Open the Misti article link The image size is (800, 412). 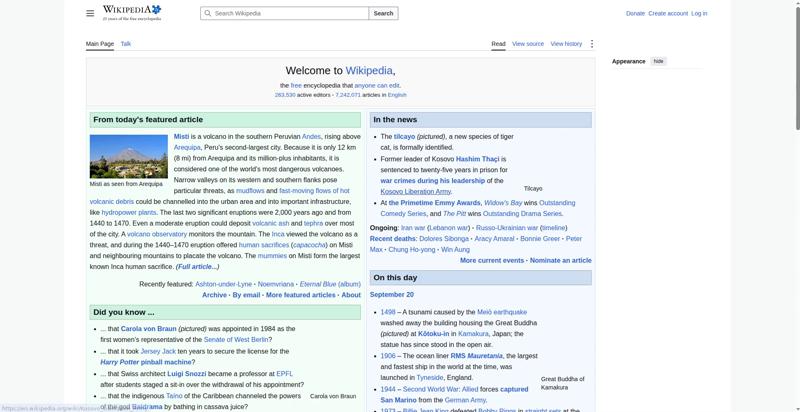[181, 137]
